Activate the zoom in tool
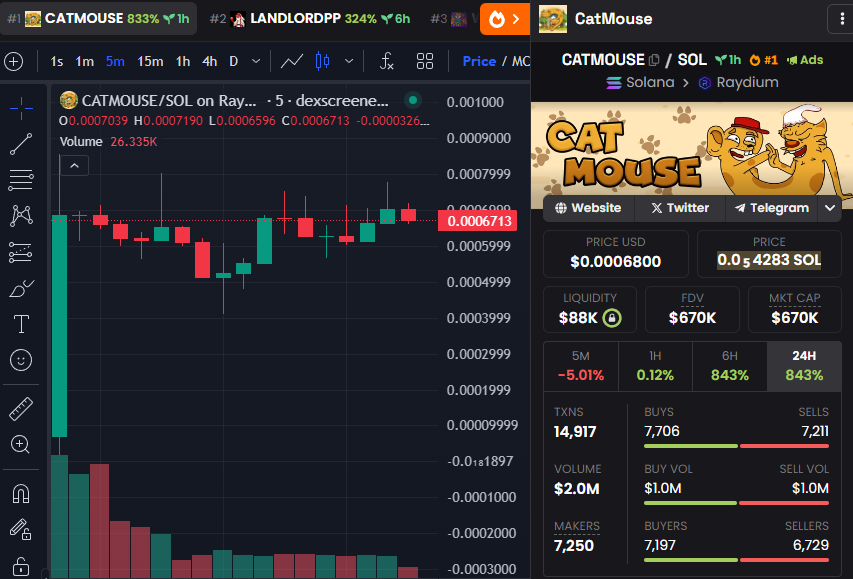 (21, 445)
